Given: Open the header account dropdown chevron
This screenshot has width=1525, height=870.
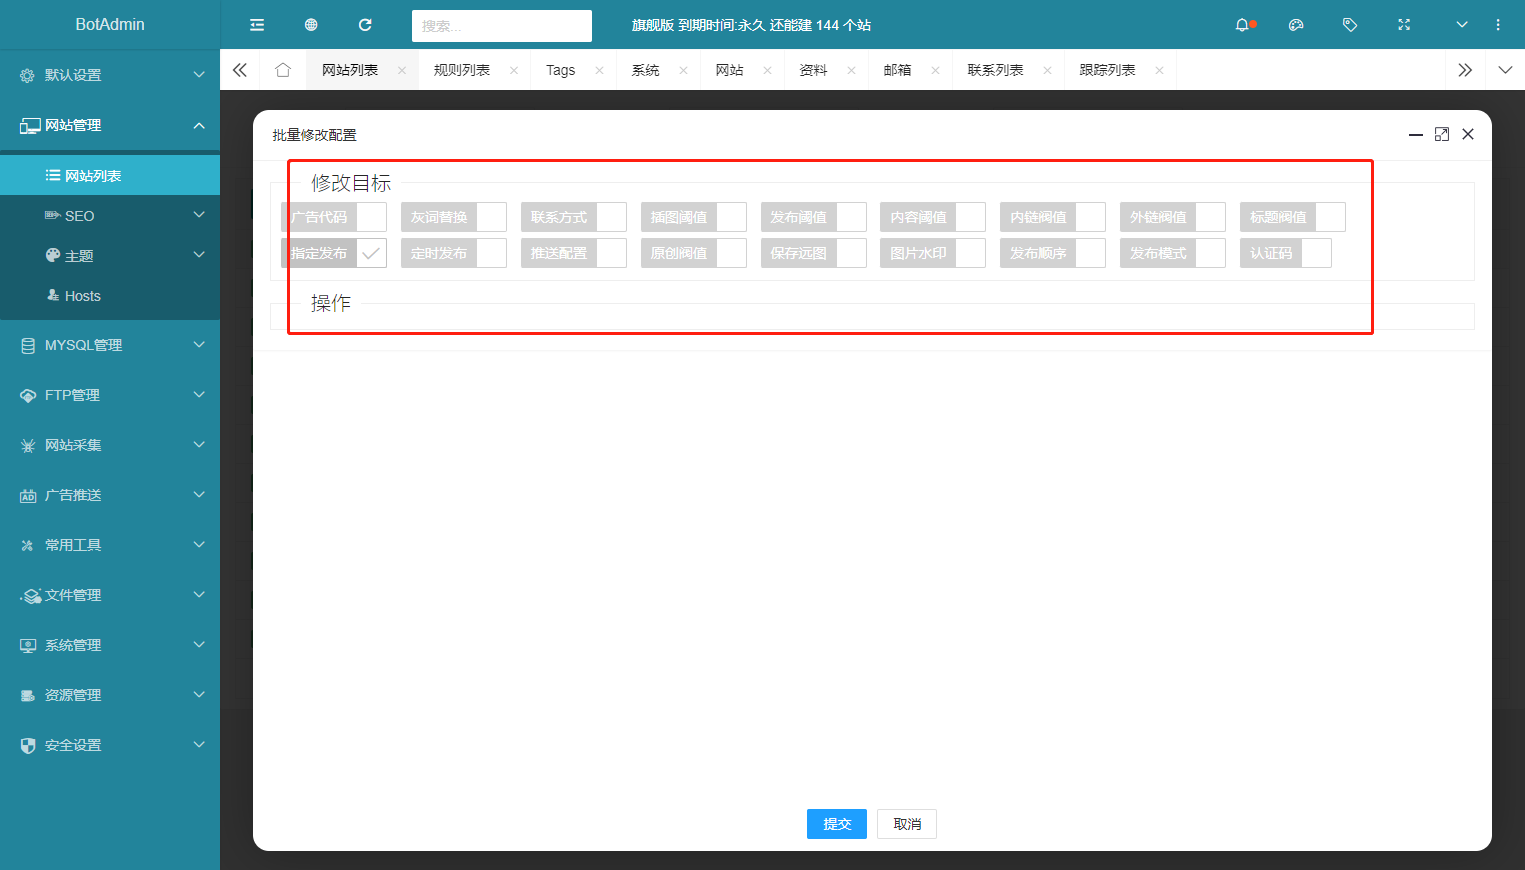Looking at the screenshot, I should click(1462, 25).
